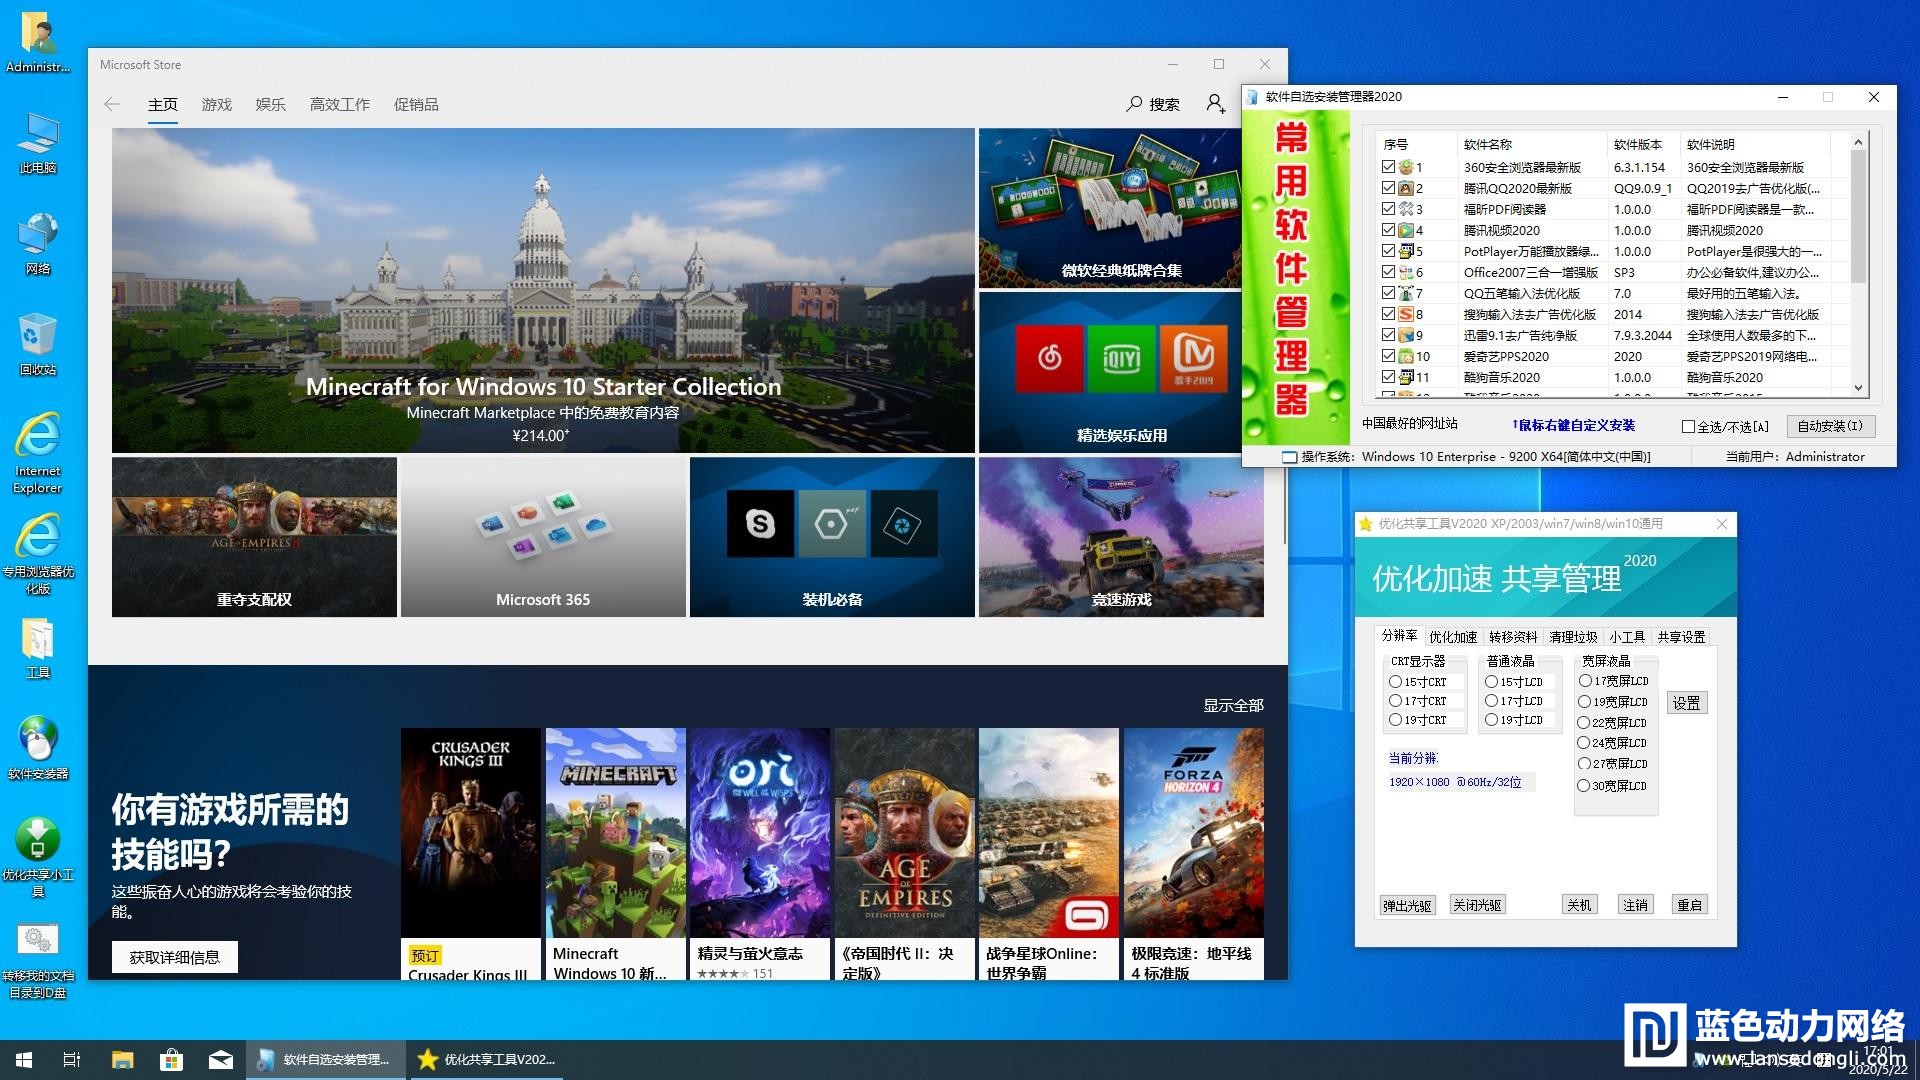Switch to the 游戏 tab in Store

click(x=216, y=104)
